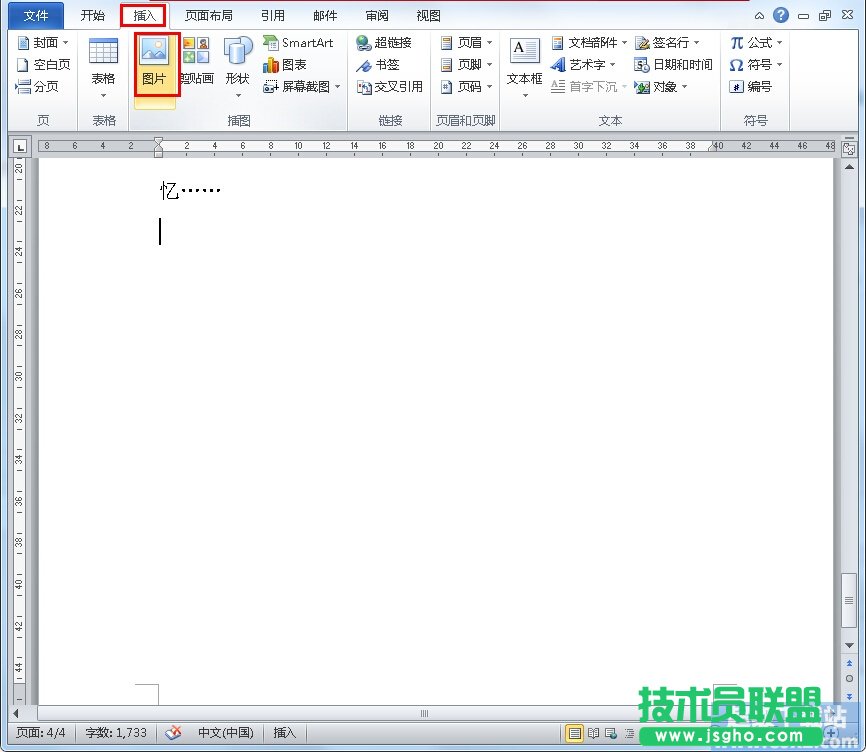Open the File (文件) menu
Image resolution: width=866 pixels, height=752 pixels.
point(36,15)
